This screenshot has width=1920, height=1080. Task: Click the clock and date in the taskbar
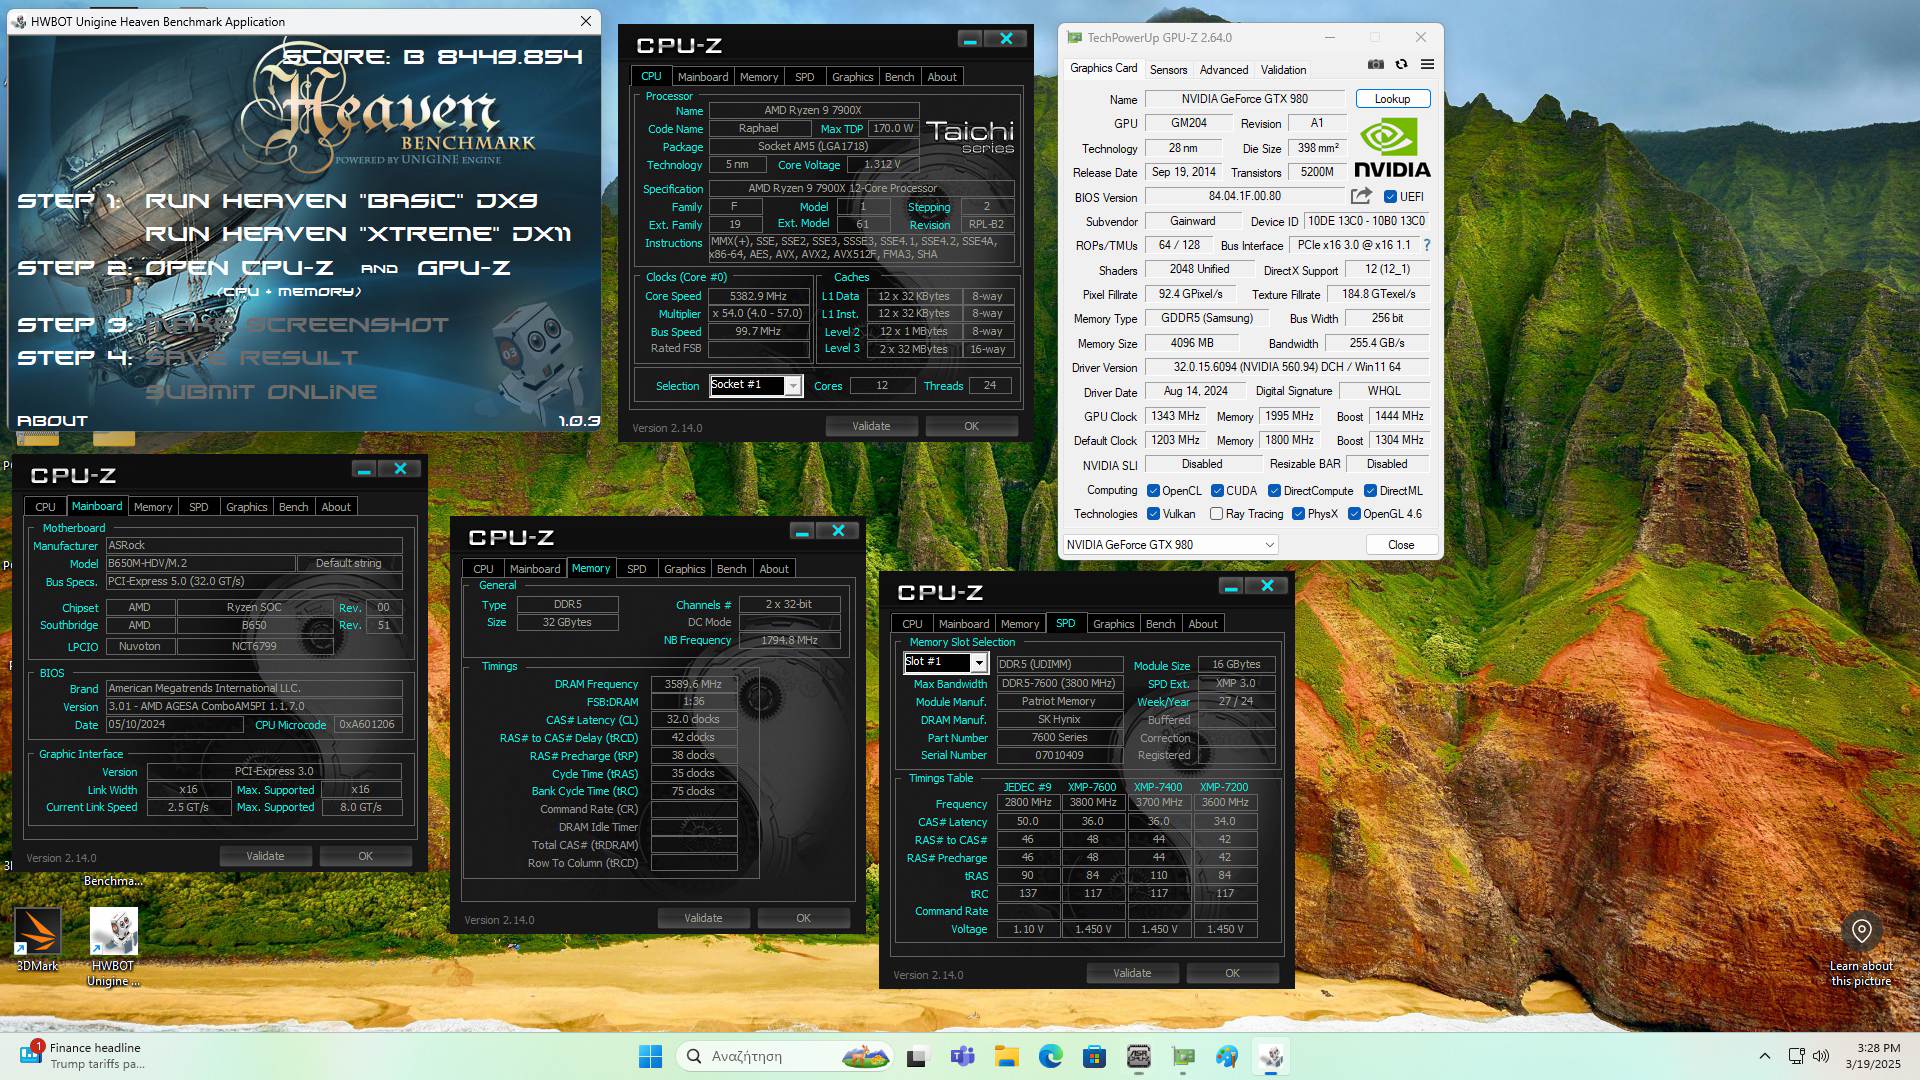(x=1872, y=1056)
